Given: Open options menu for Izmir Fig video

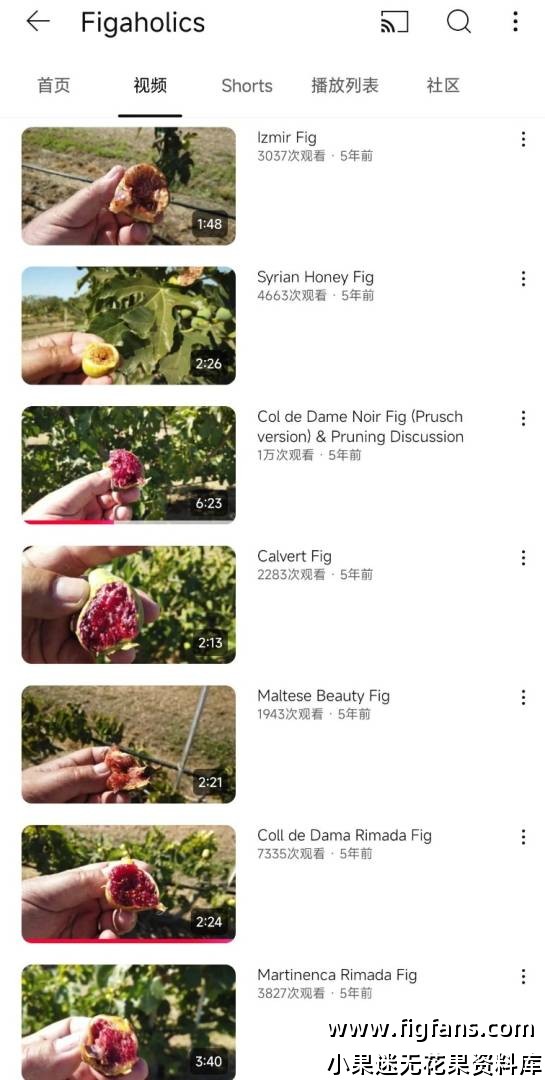Looking at the screenshot, I should (523, 139).
